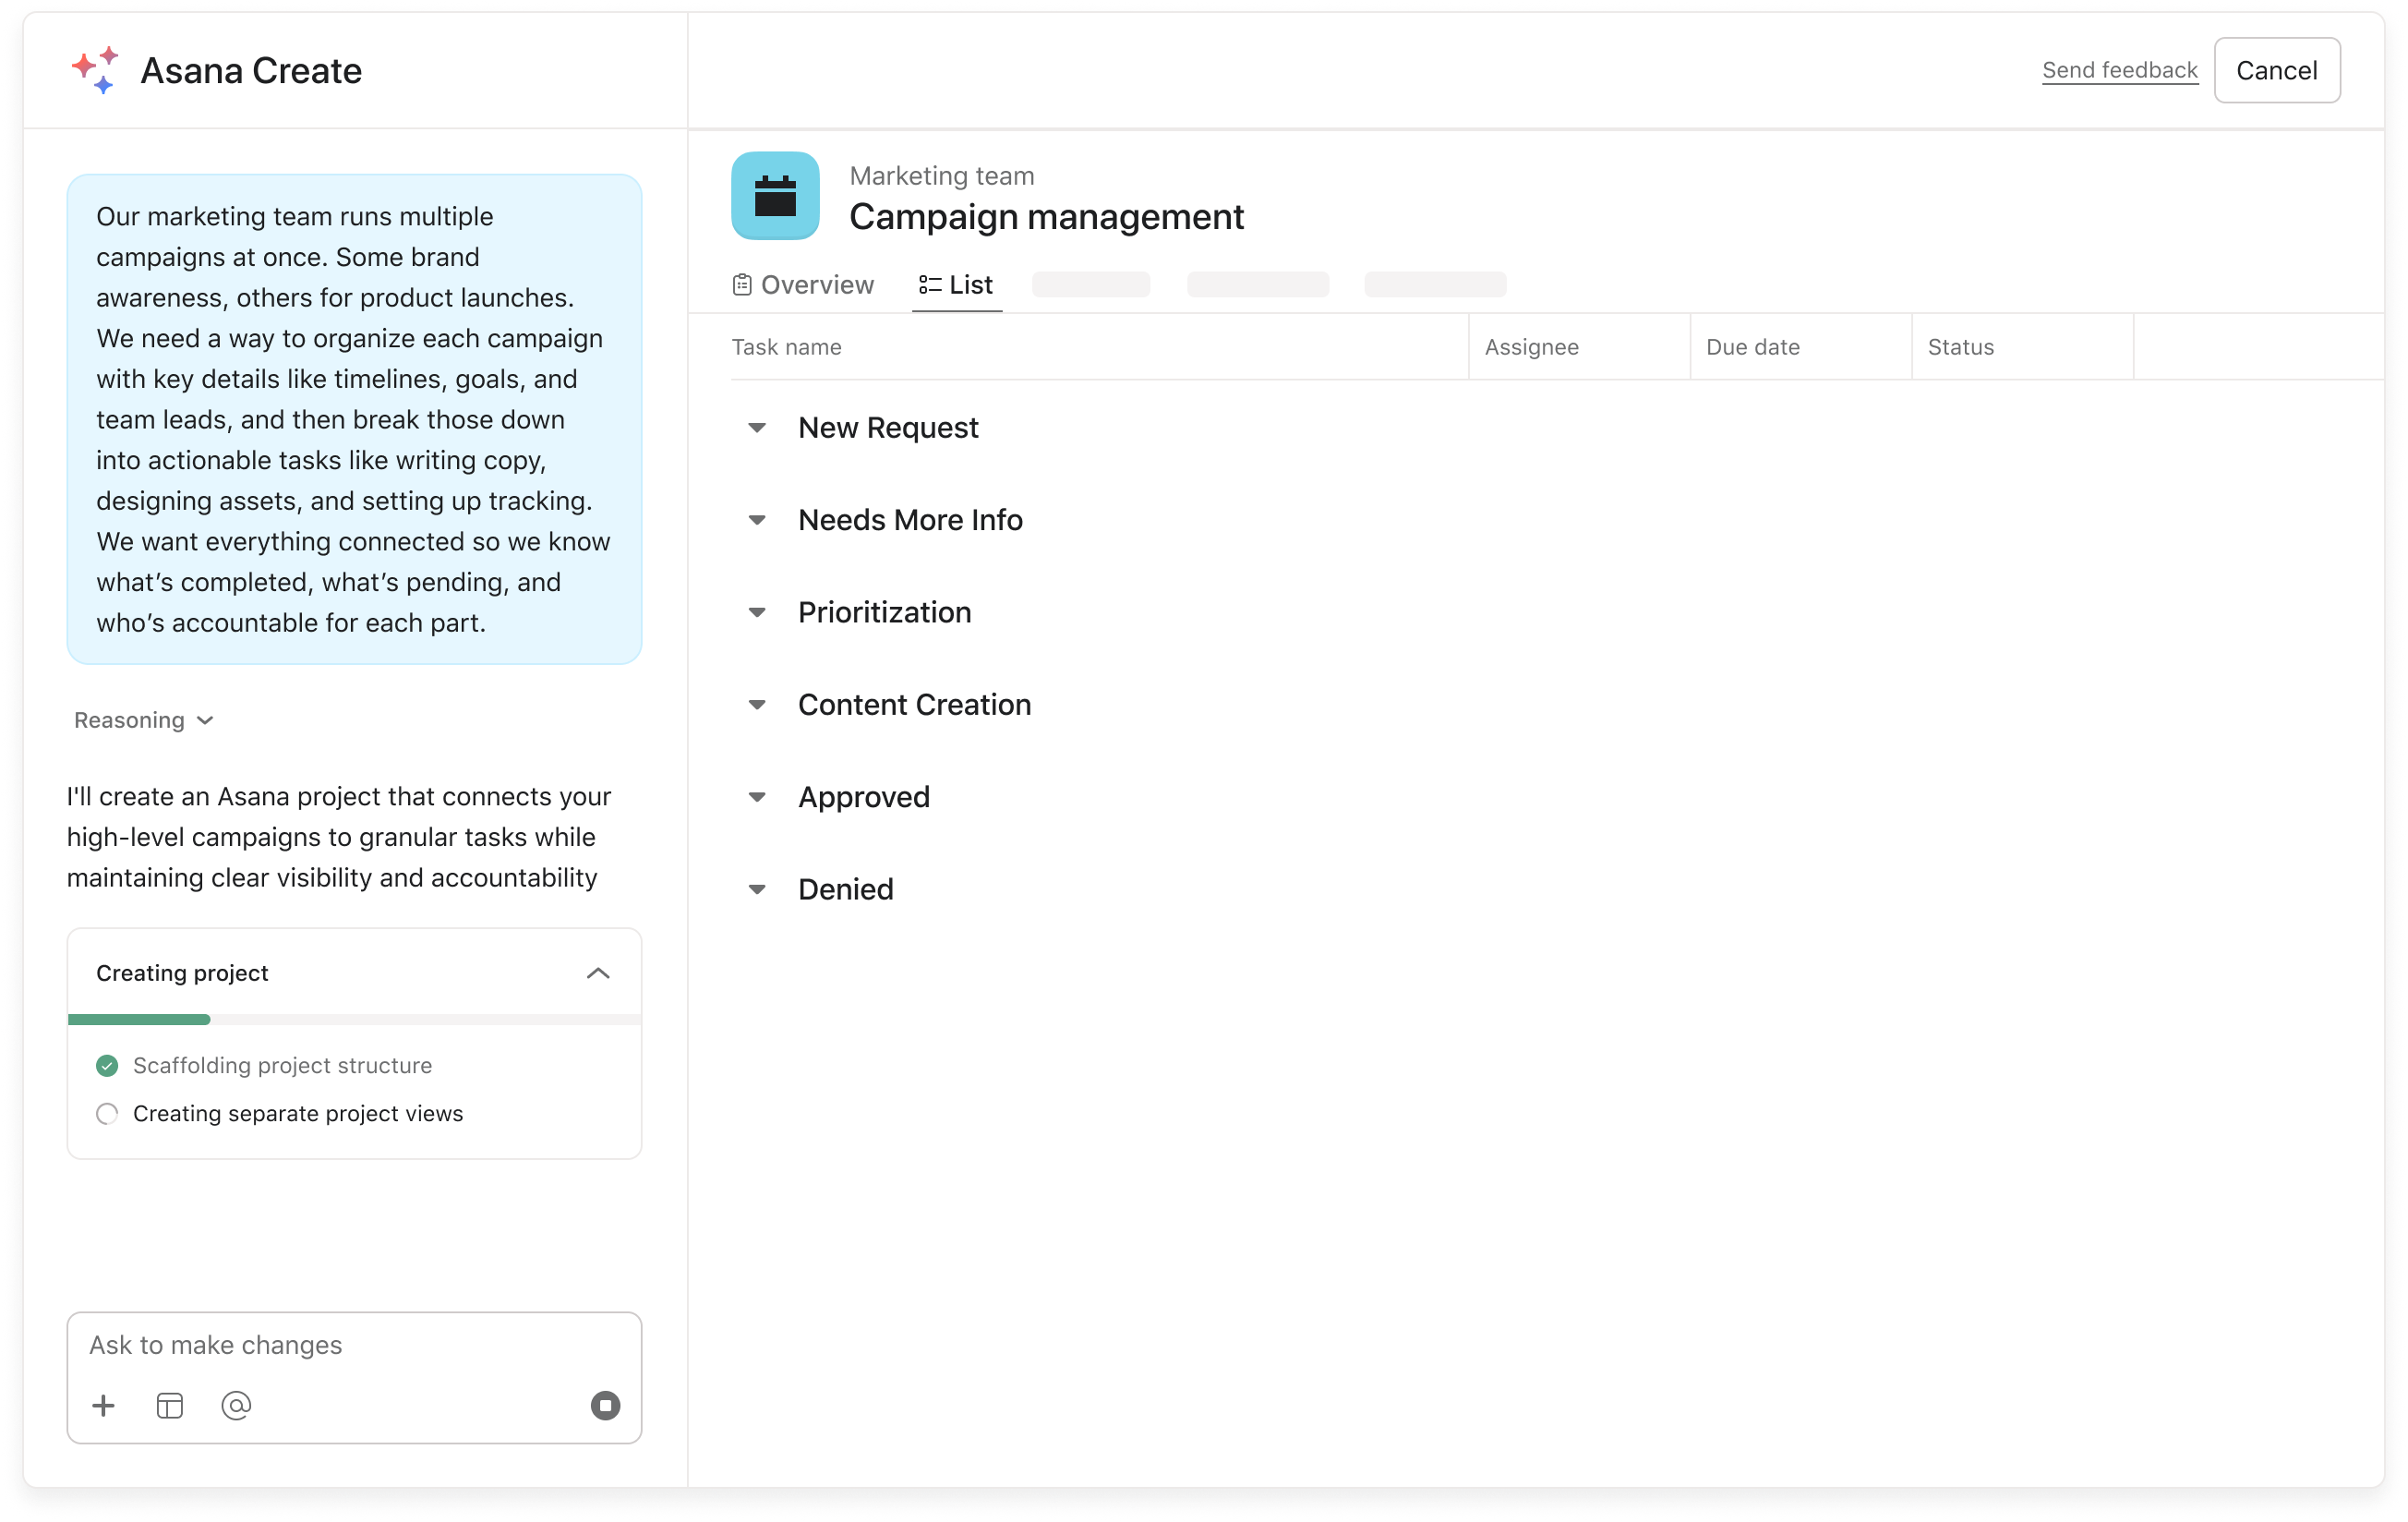Screen dimensions: 2408x1522
Task: Click the completed Scaffolding project structure checkmark
Action: click(107, 1065)
